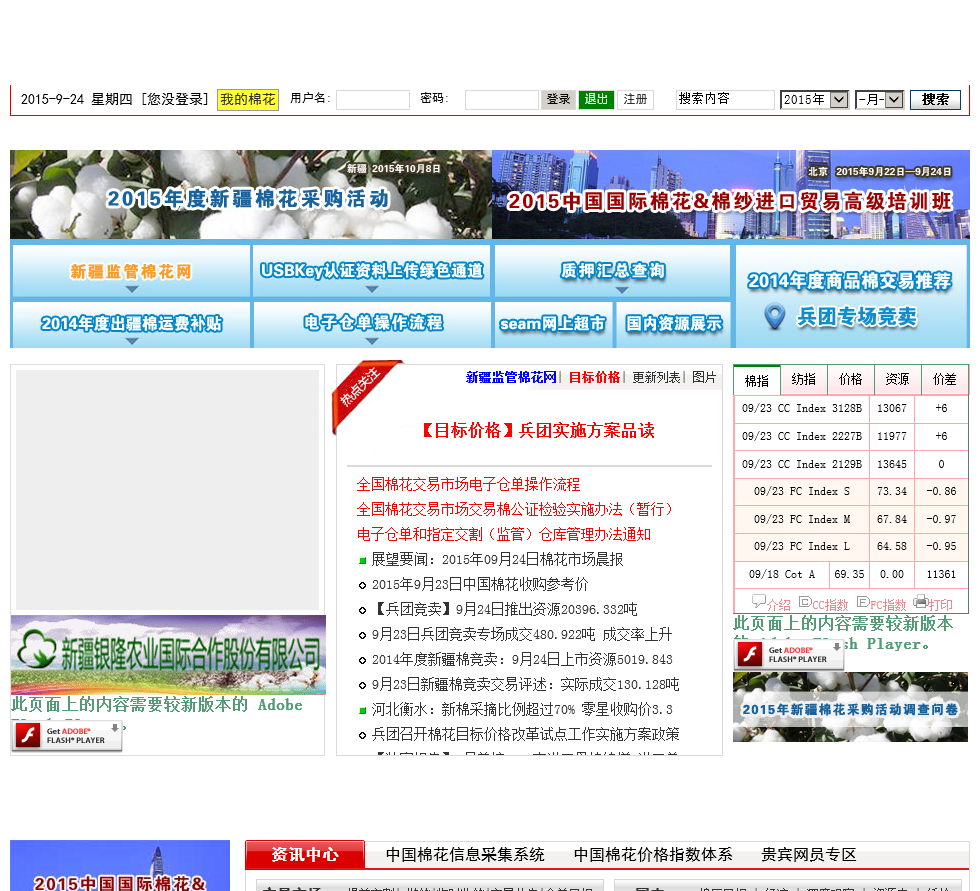Open the 资讯中心 tab
The width and height of the screenshot is (980, 891).
click(305, 854)
